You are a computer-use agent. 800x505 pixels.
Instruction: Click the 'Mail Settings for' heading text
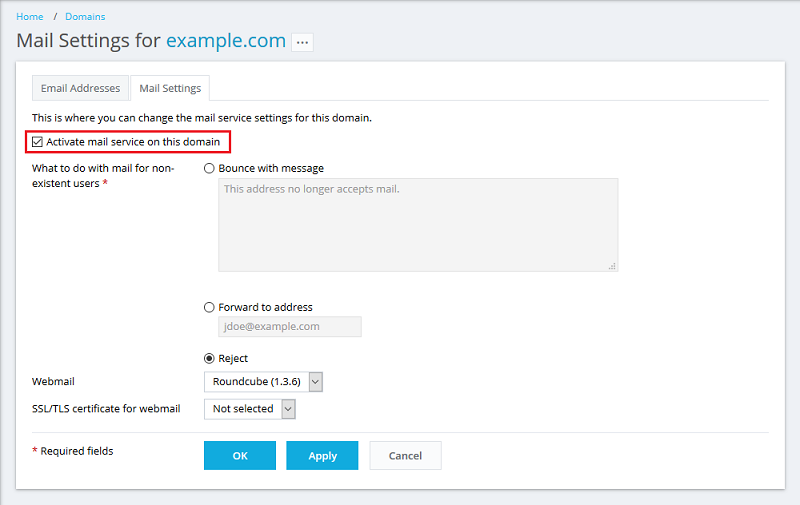click(88, 41)
